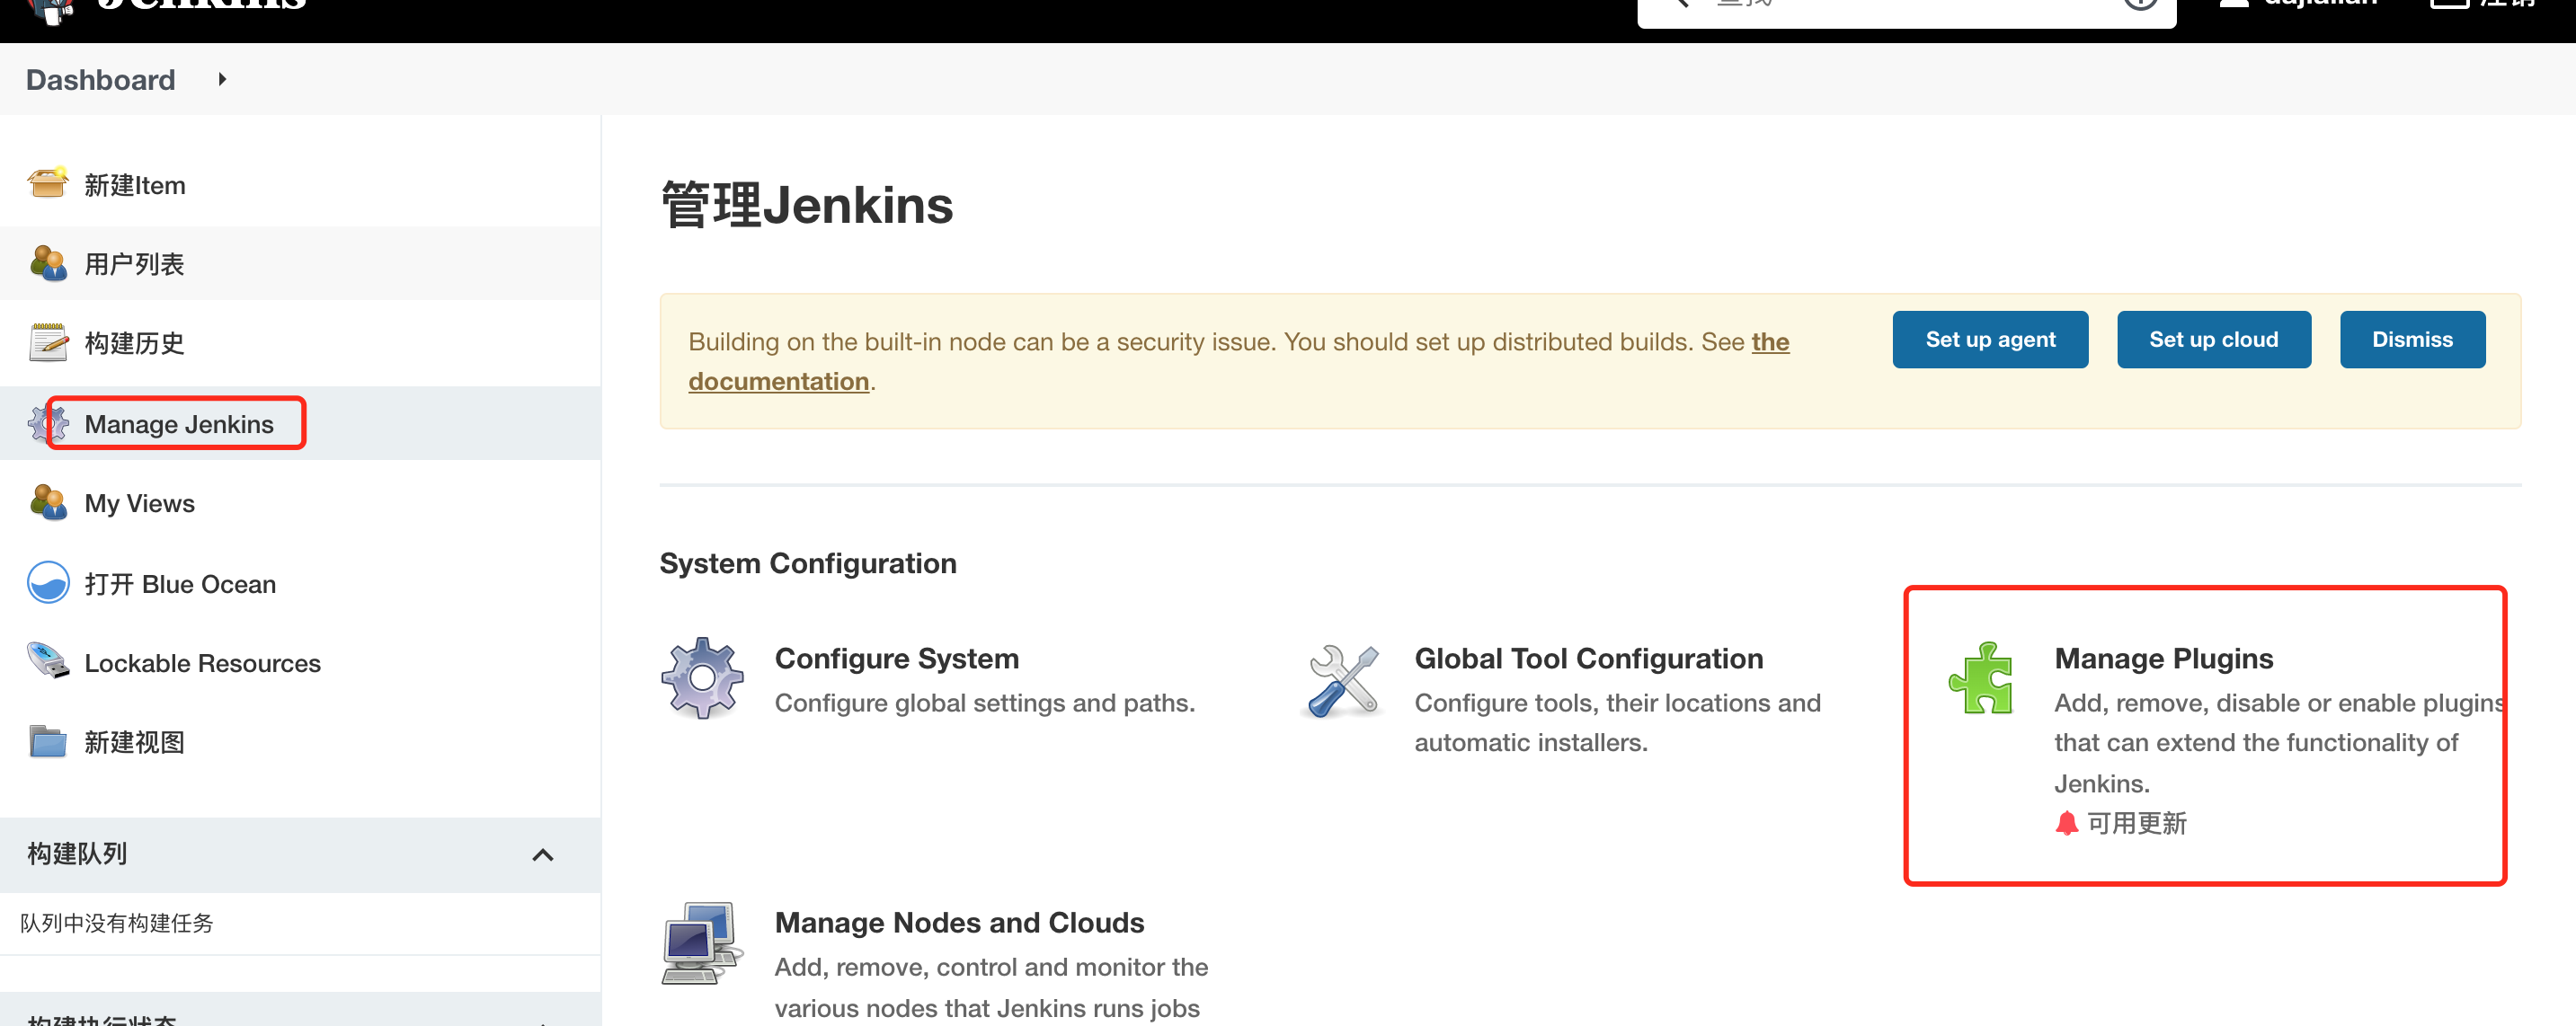Screen dimensions: 2576x1026
Task: Expand the Dashboard breadcrumb arrow
Action: point(222,79)
